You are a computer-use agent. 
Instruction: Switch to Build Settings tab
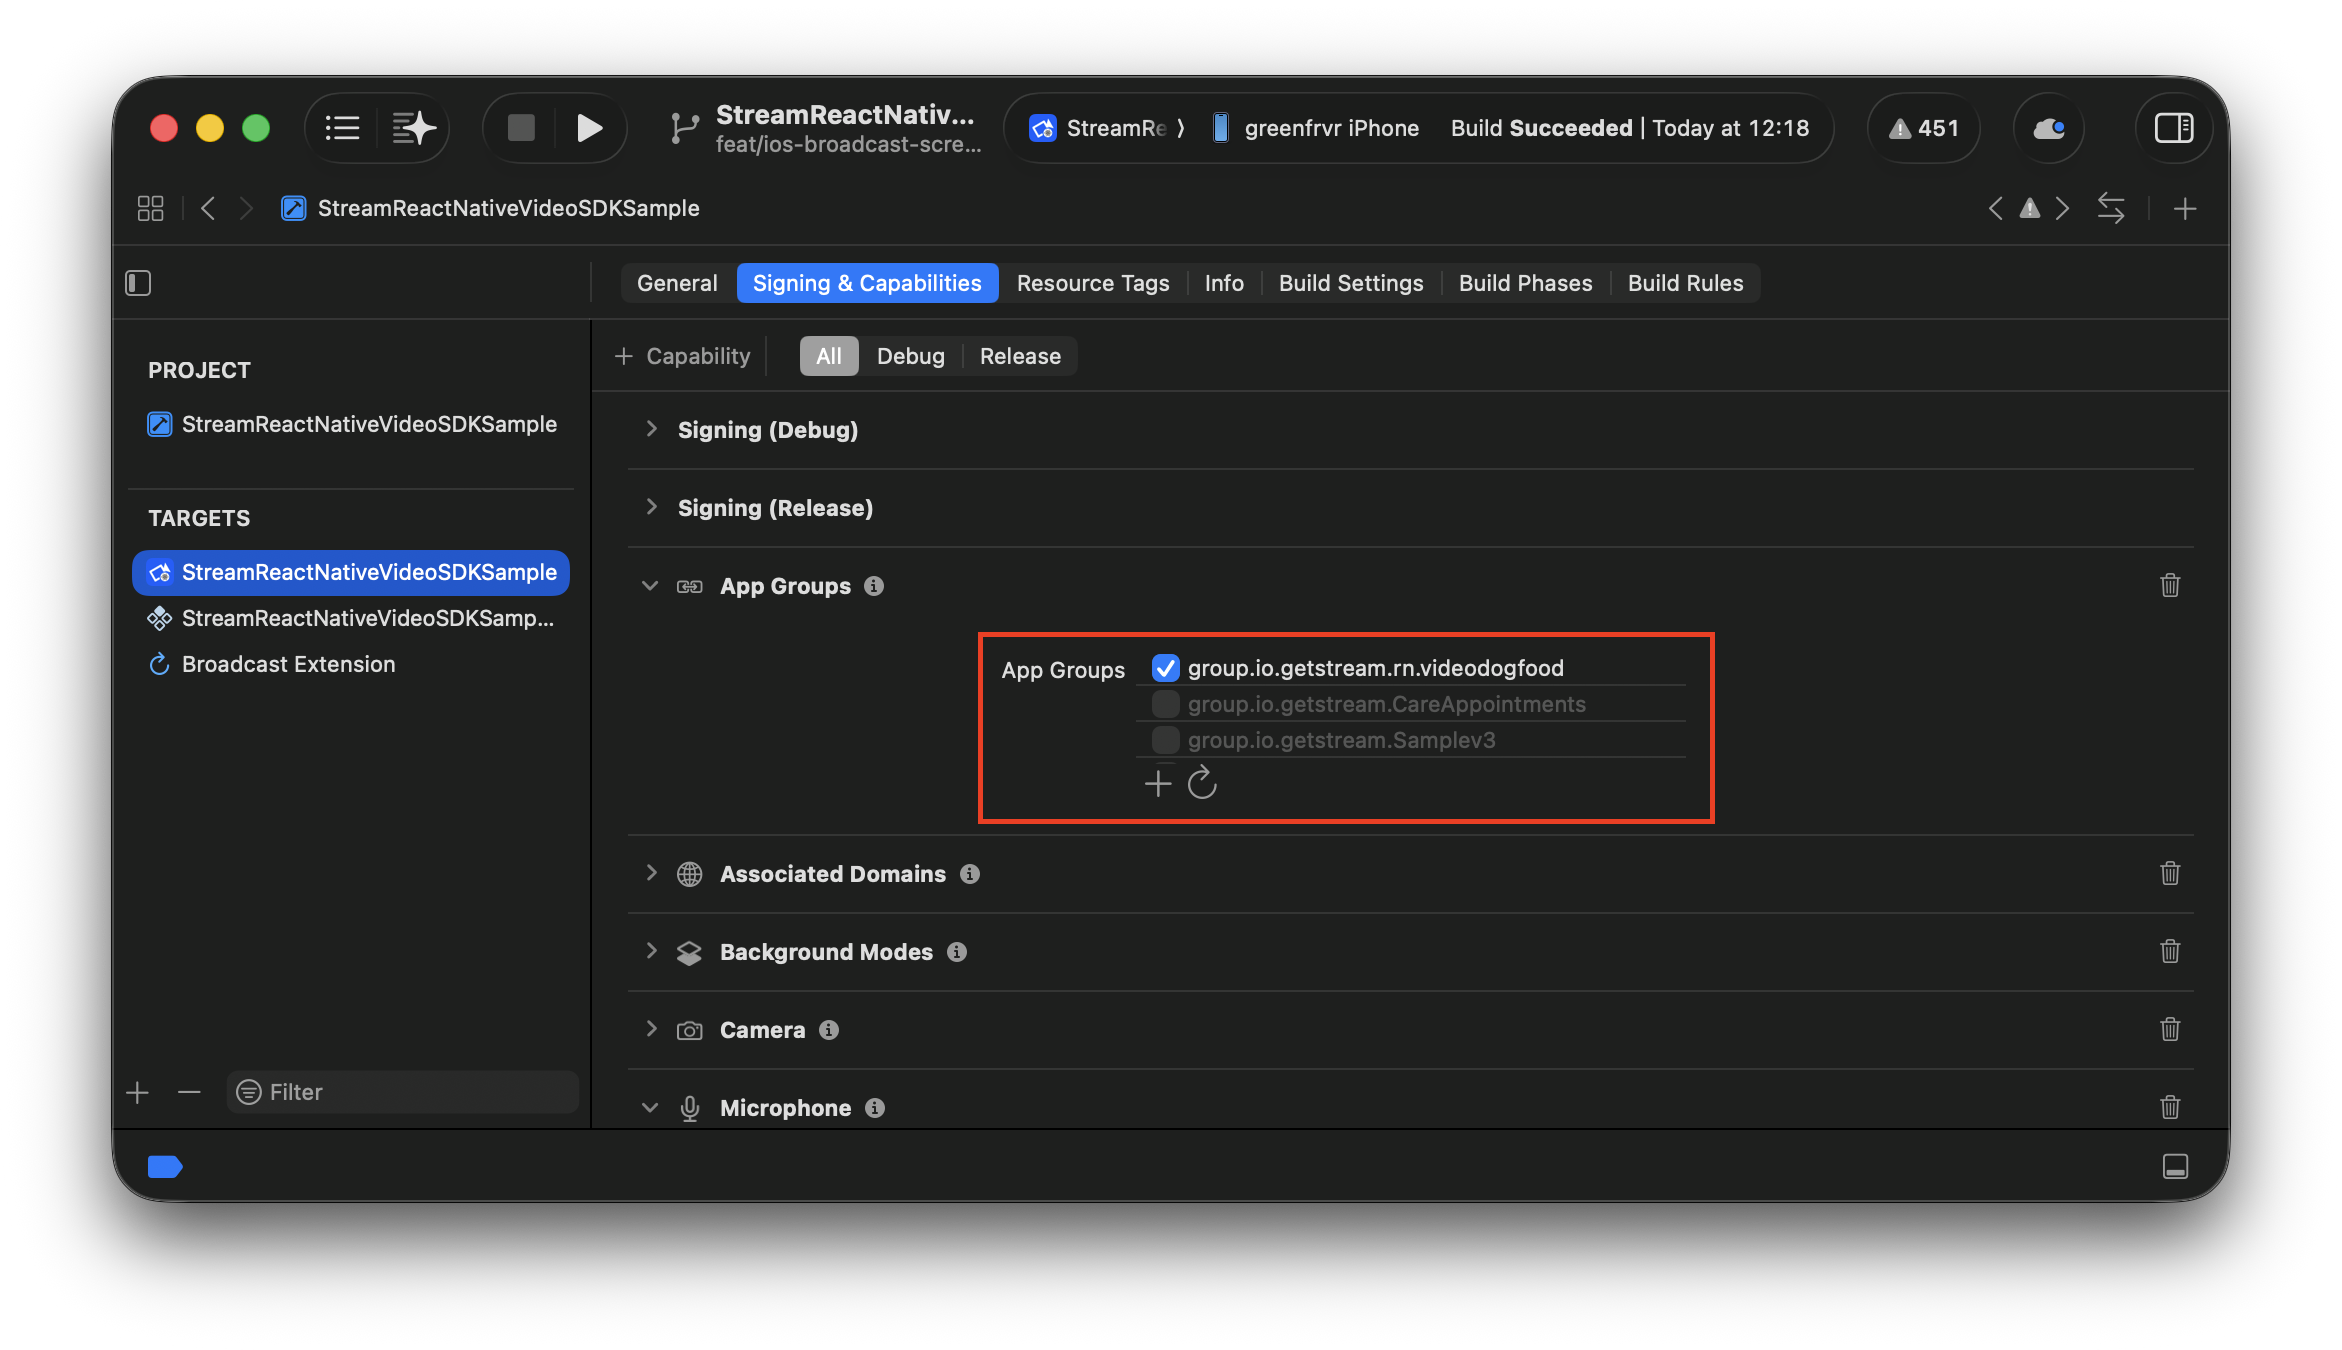coord(1351,283)
